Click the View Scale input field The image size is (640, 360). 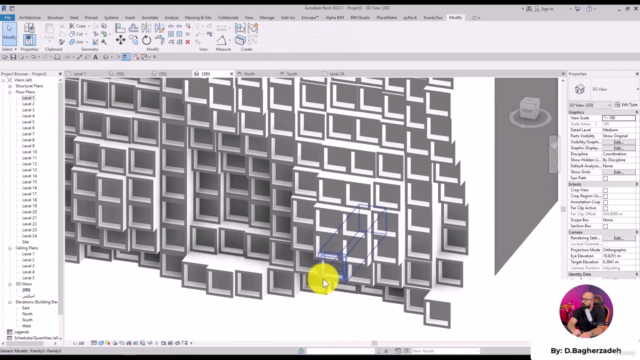click(619, 118)
